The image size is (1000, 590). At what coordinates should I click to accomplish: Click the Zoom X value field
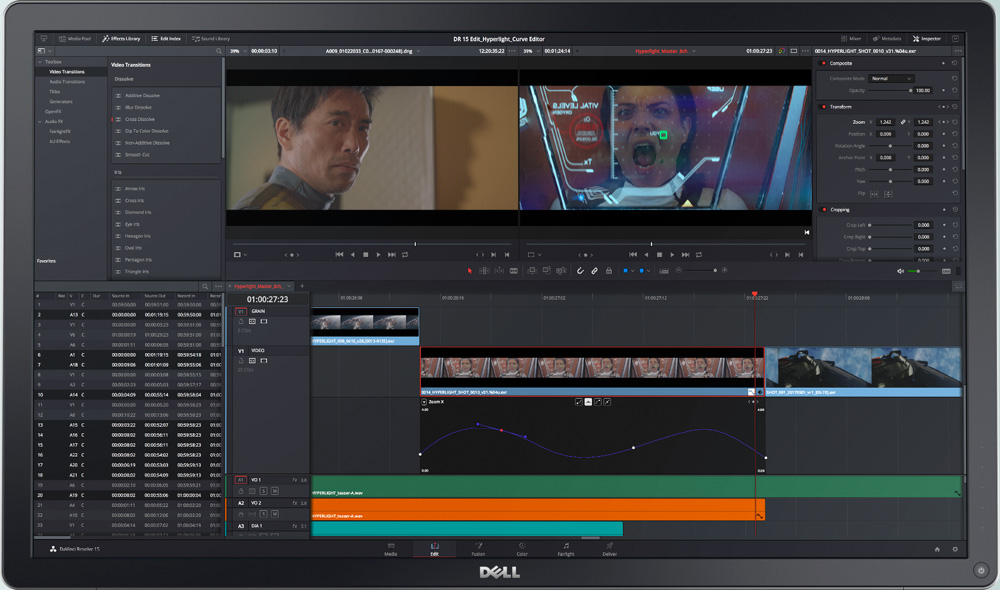[x=885, y=122]
